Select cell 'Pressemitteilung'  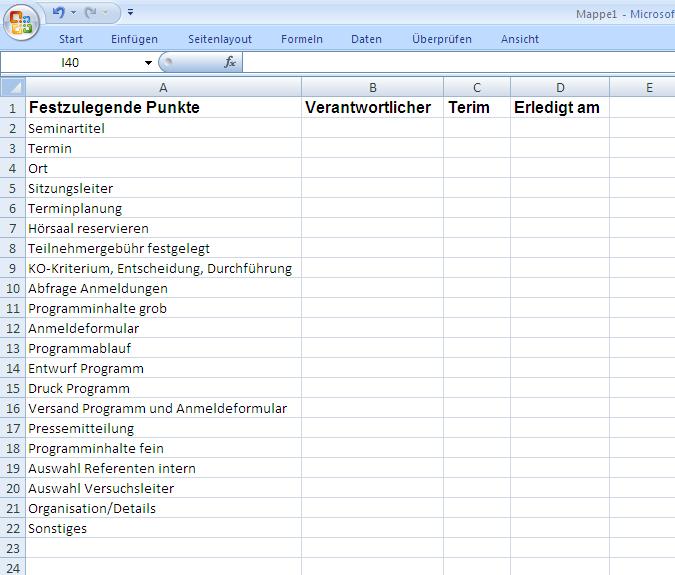163,428
